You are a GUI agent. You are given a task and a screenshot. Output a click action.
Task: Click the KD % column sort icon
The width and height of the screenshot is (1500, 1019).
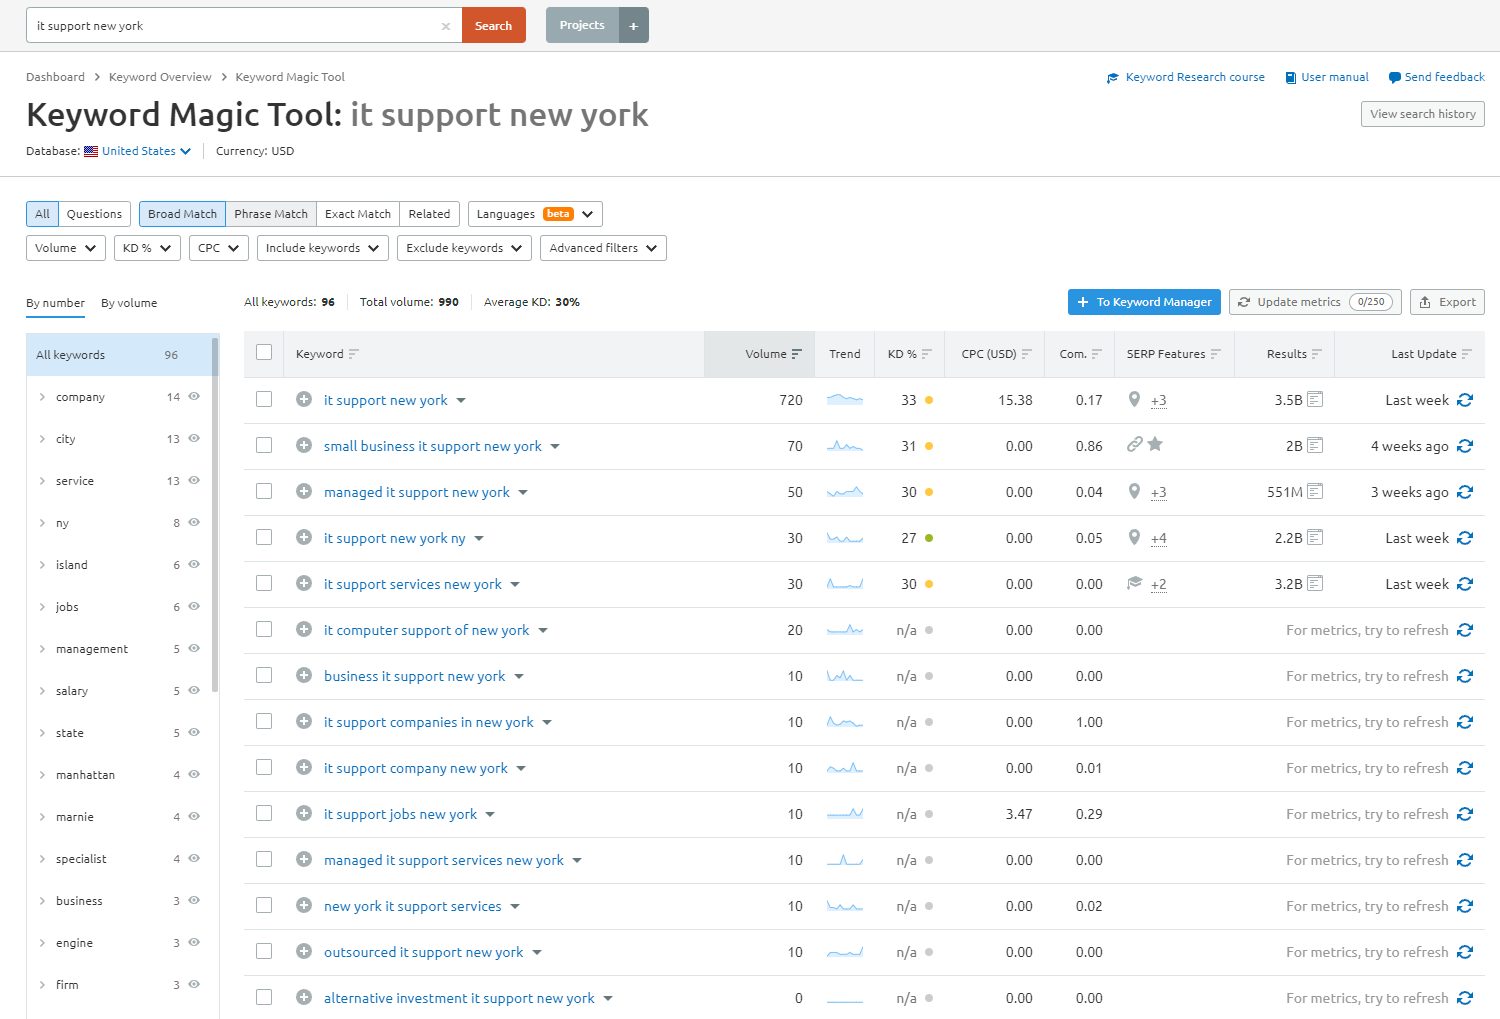click(927, 354)
